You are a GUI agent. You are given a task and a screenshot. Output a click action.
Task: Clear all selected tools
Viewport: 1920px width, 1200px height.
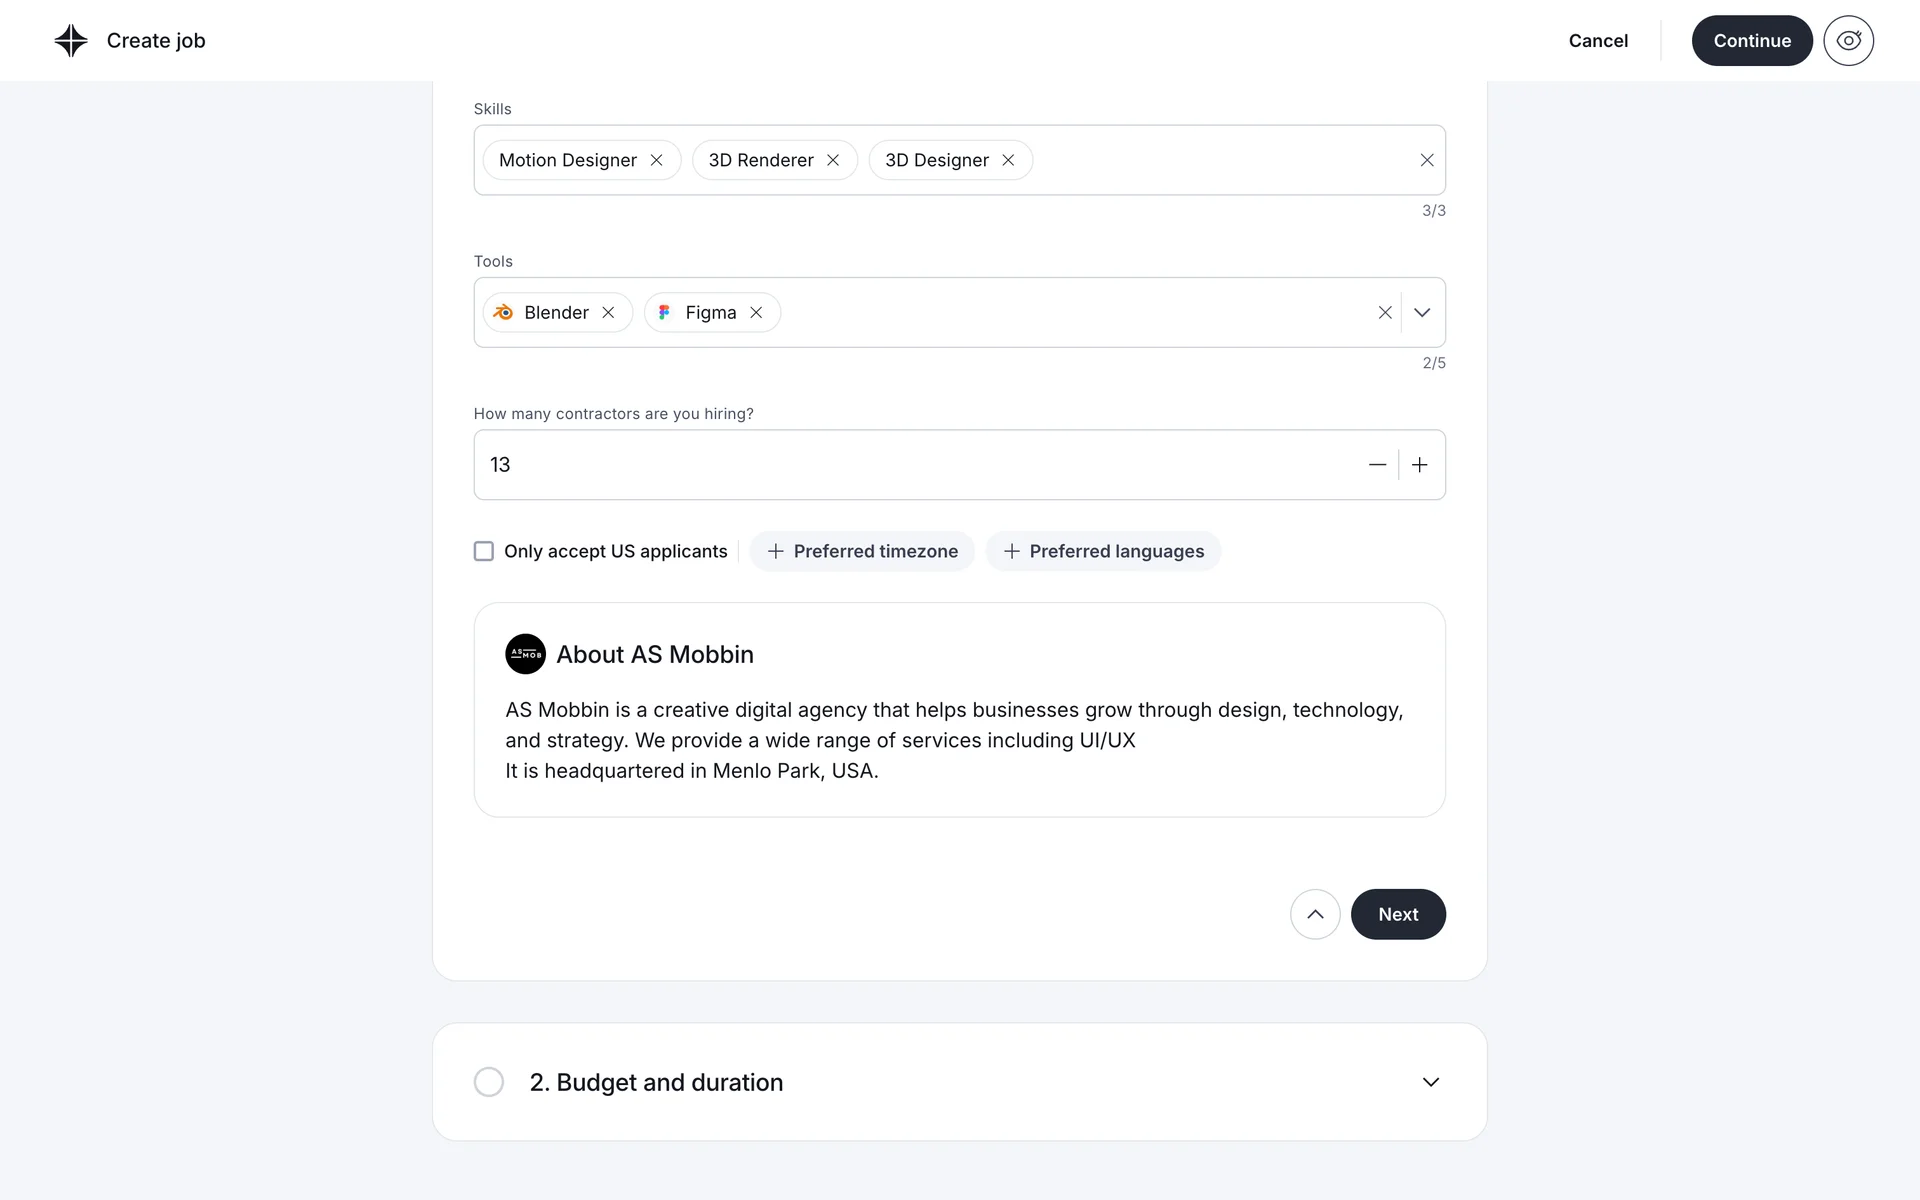[1385, 313]
